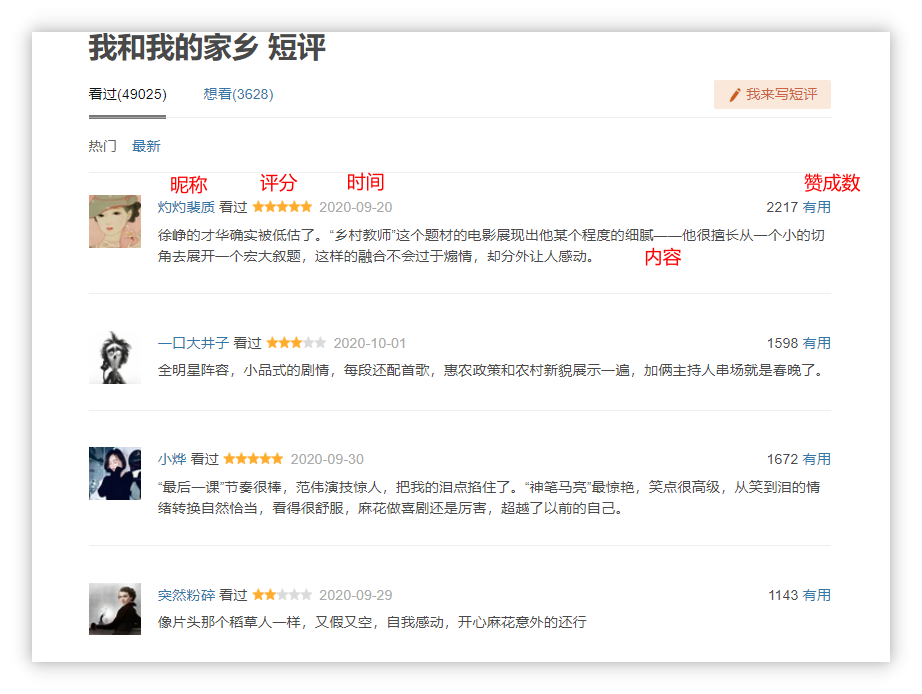Open avatar of reviewer 一口大井子
The image size is (922, 694).
[115, 357]
